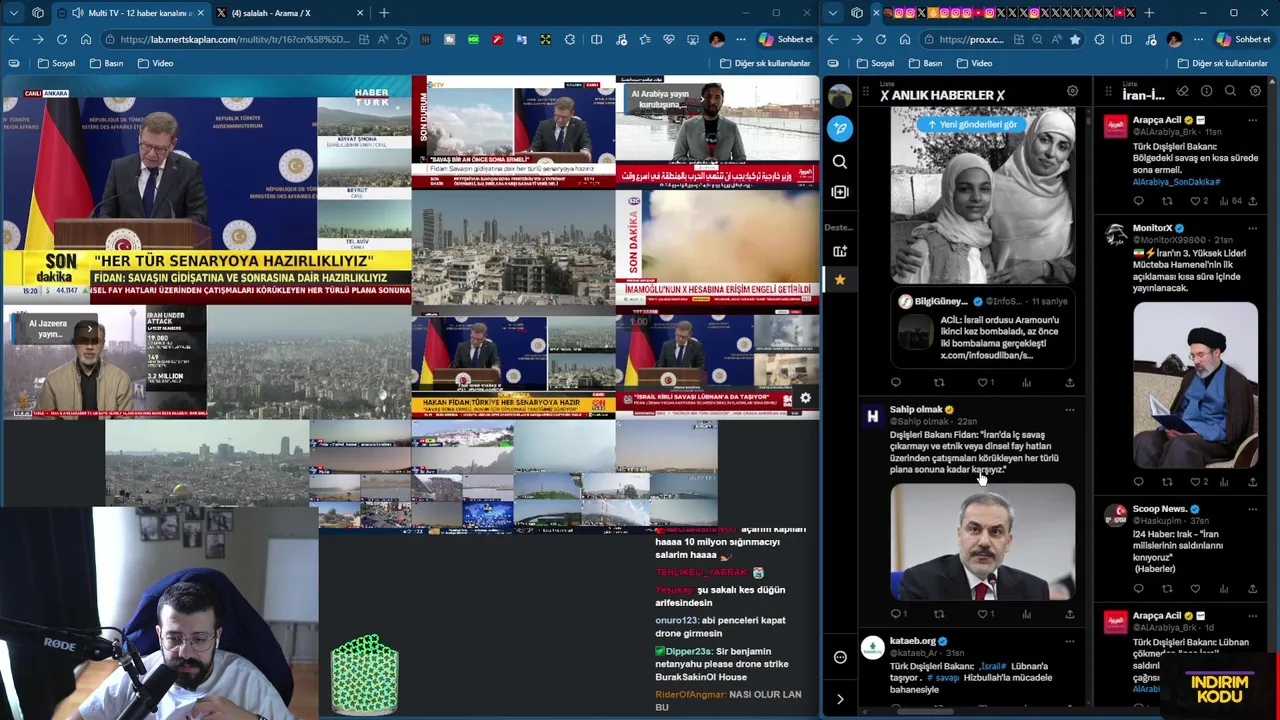Select Al Jazeera stream tile
This screenshot has width=1280, height=720.
(x=104, y=362)
